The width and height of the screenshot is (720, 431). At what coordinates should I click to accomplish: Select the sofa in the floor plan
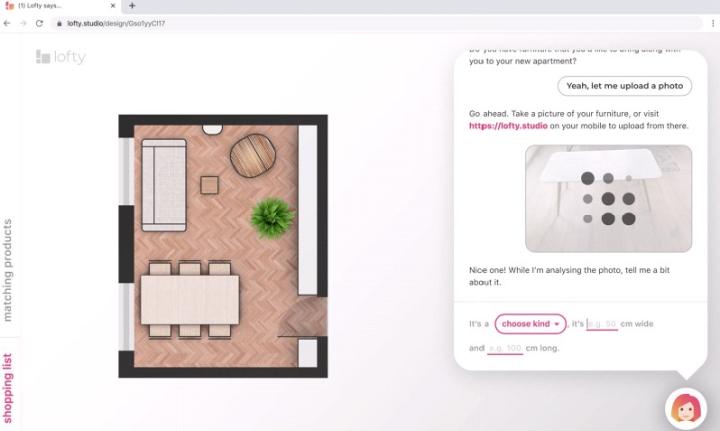tap(164, 185)
